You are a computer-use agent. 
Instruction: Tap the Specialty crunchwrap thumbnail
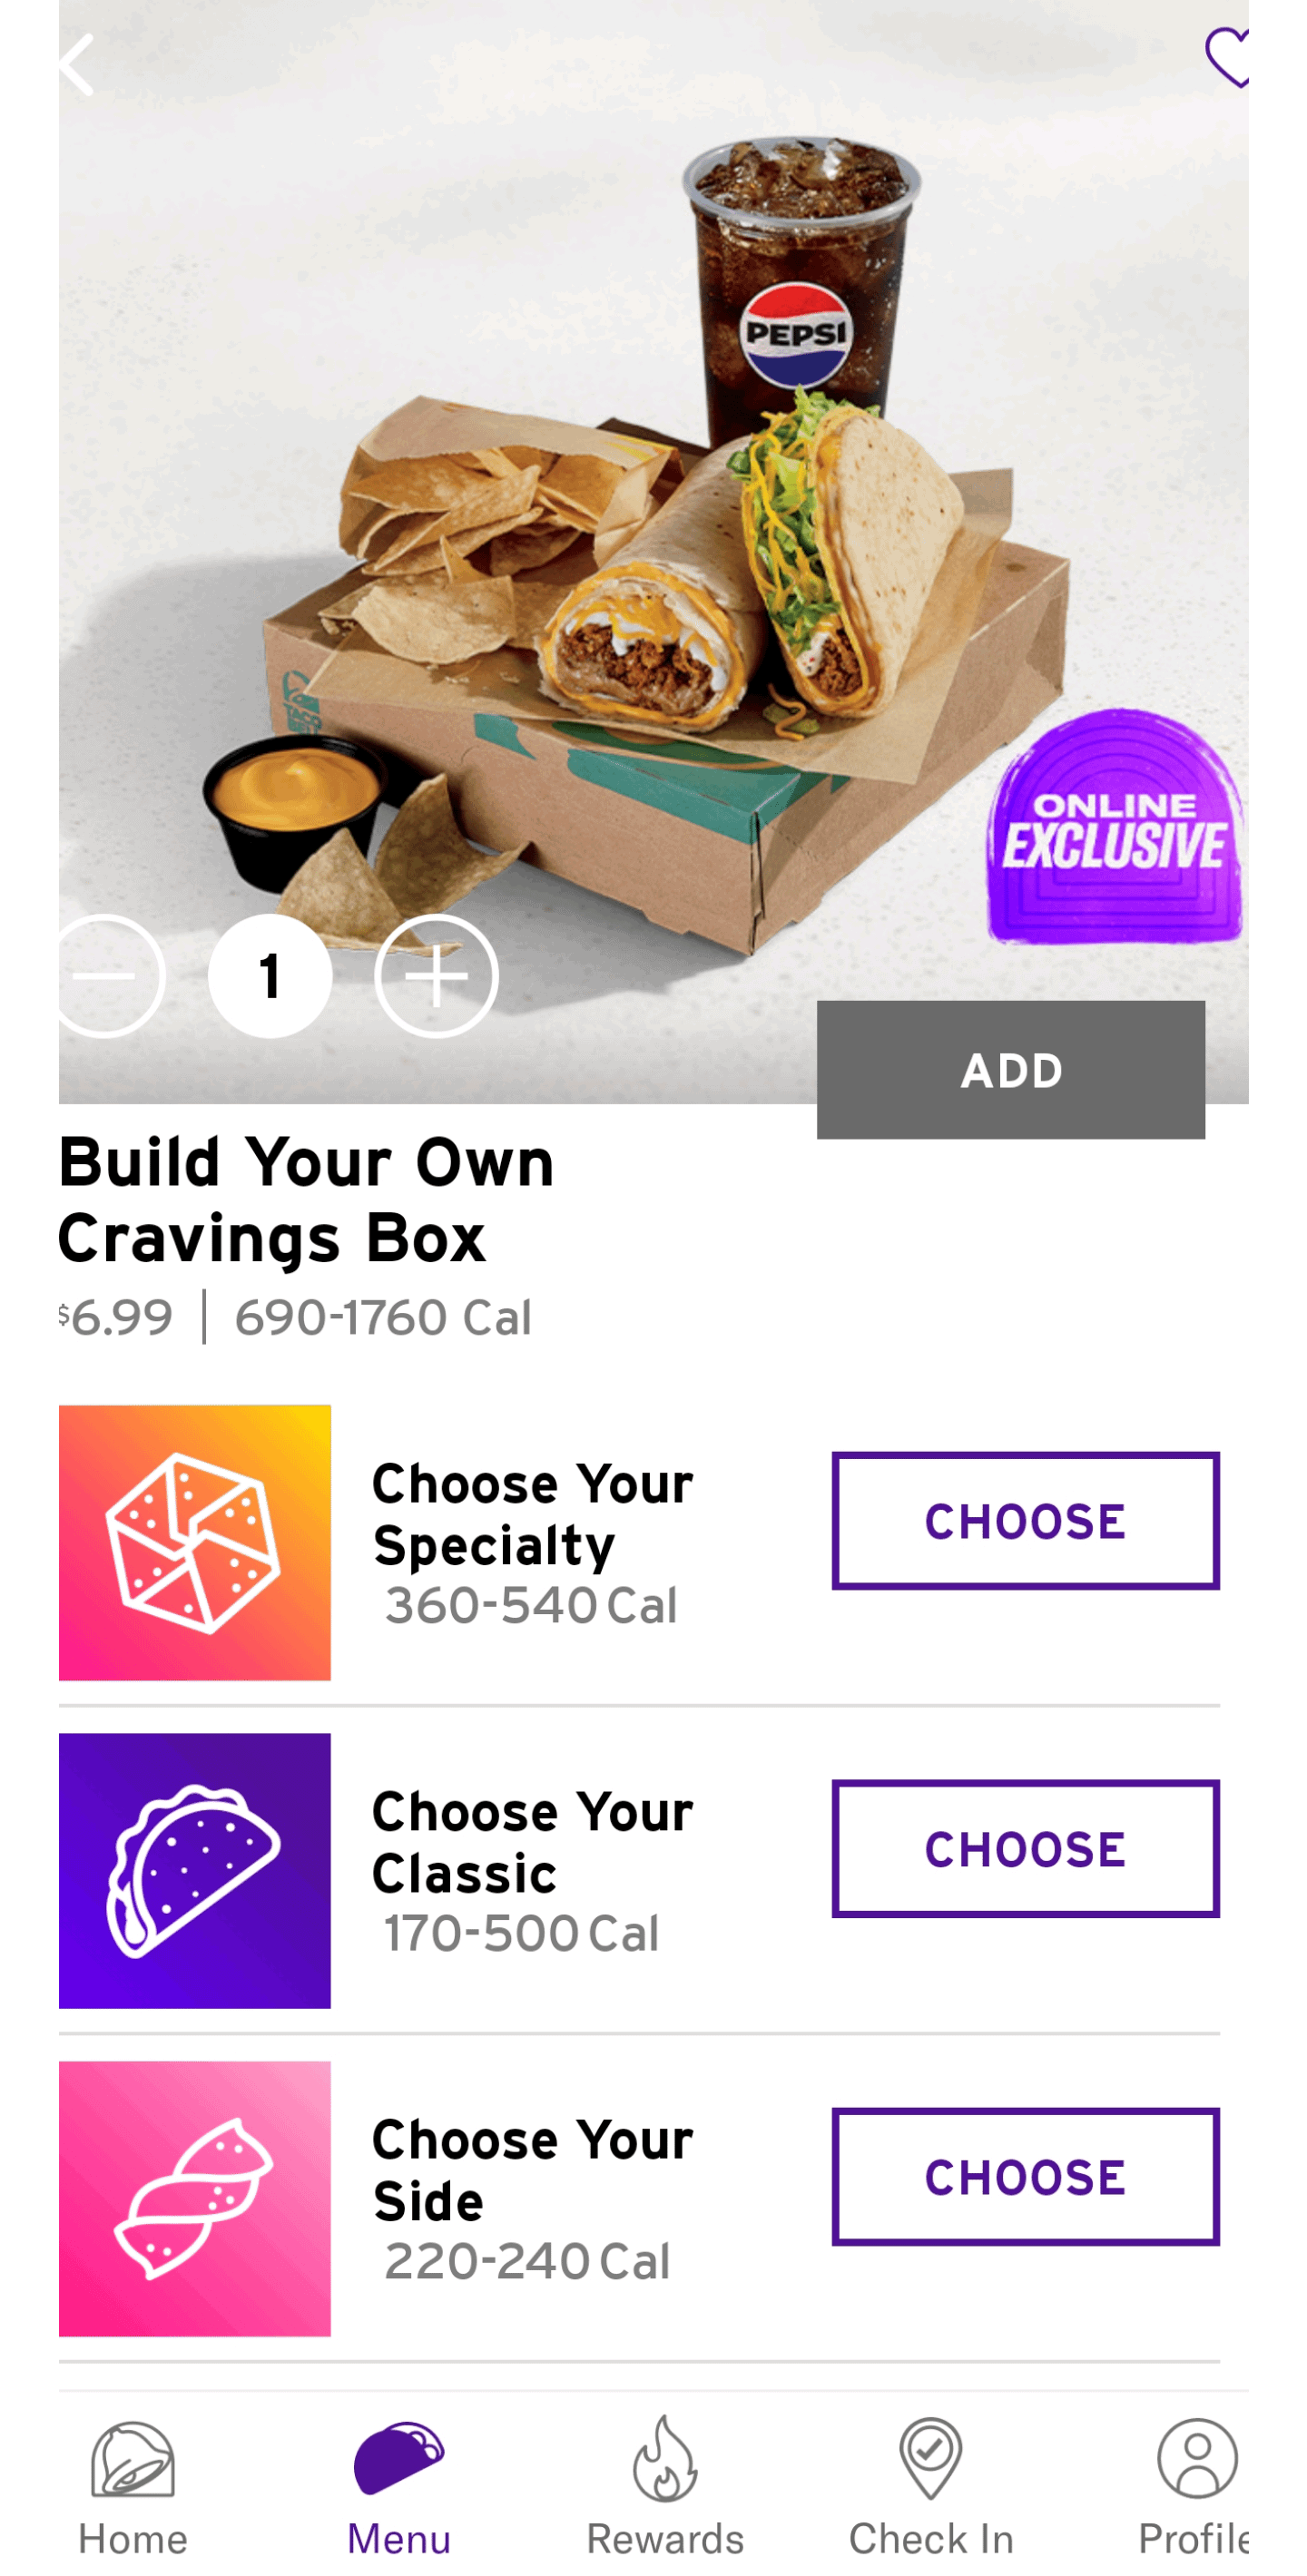pyautogui.click(x=195, y=1543)
